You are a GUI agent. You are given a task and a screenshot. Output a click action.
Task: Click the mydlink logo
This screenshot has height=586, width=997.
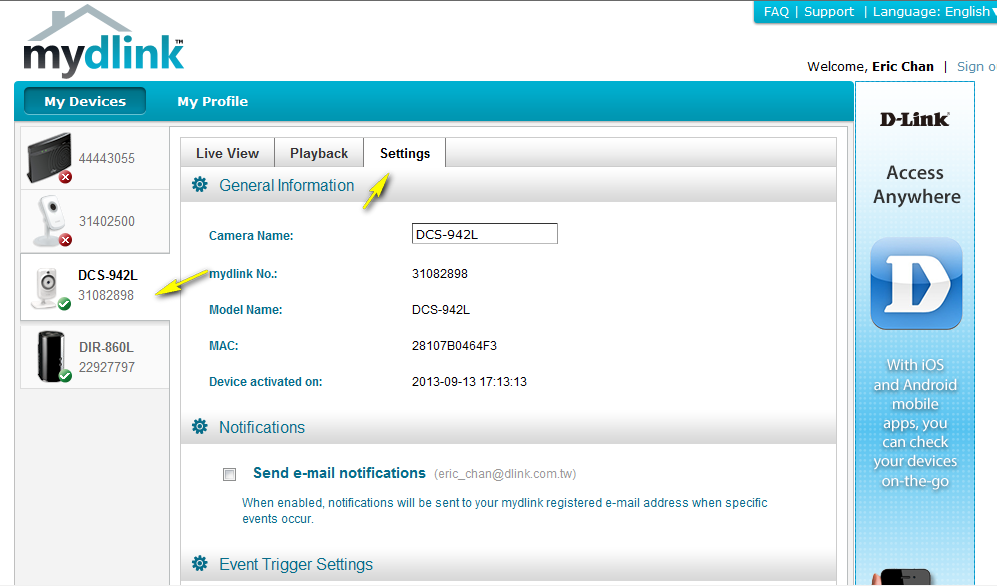[103, 43]
